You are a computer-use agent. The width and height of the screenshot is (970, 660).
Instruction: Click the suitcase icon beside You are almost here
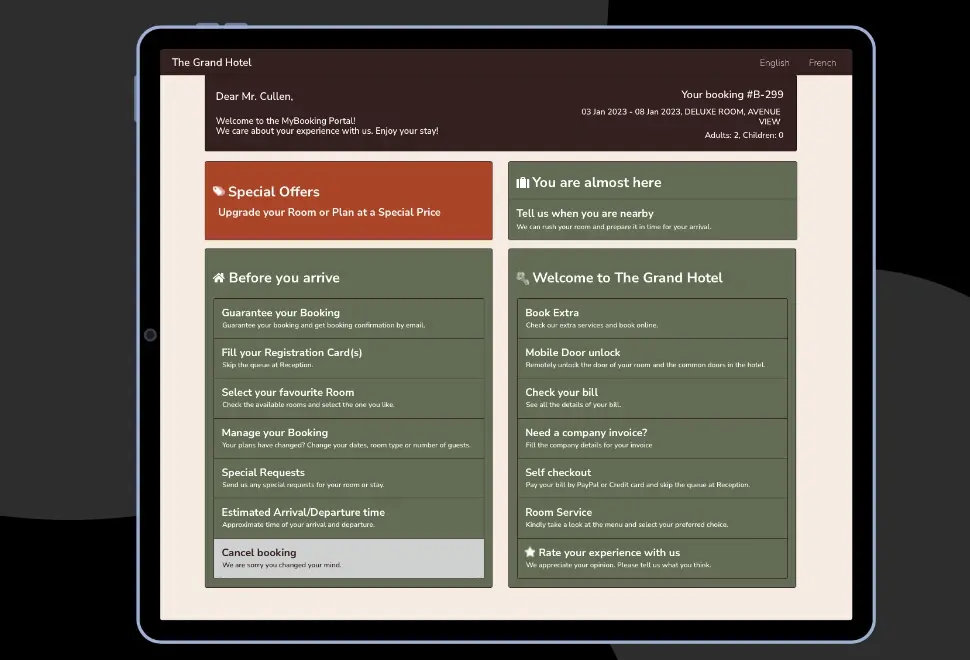pyautogui.click(x=522, y=183)
